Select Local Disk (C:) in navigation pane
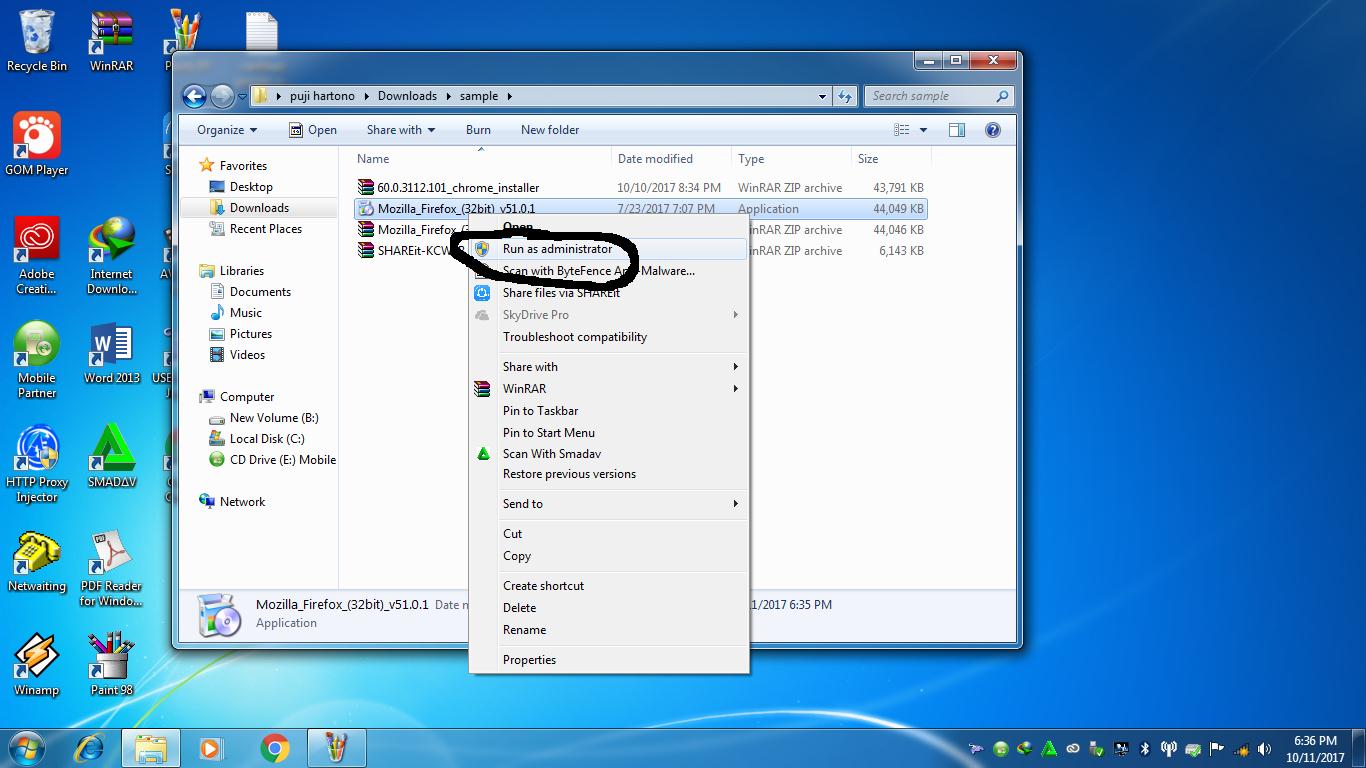1366x768 pixels. click(257, 439)
